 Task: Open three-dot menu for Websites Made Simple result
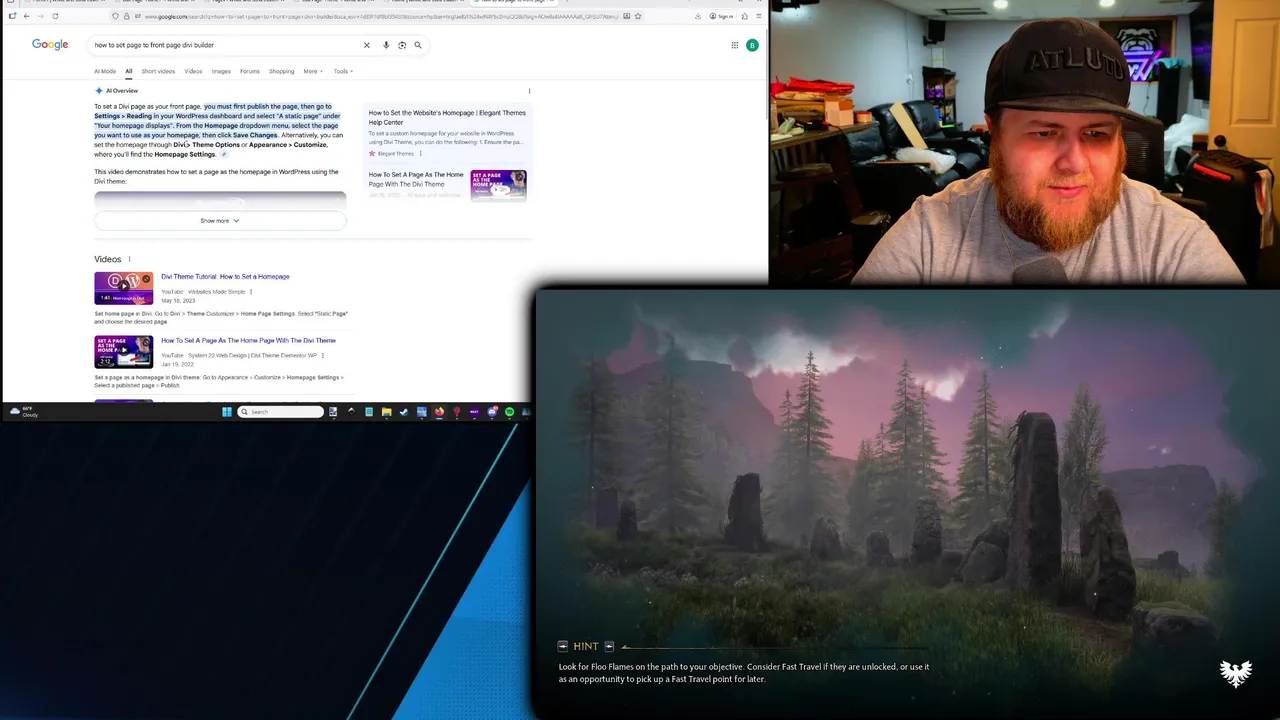(251, 292)
